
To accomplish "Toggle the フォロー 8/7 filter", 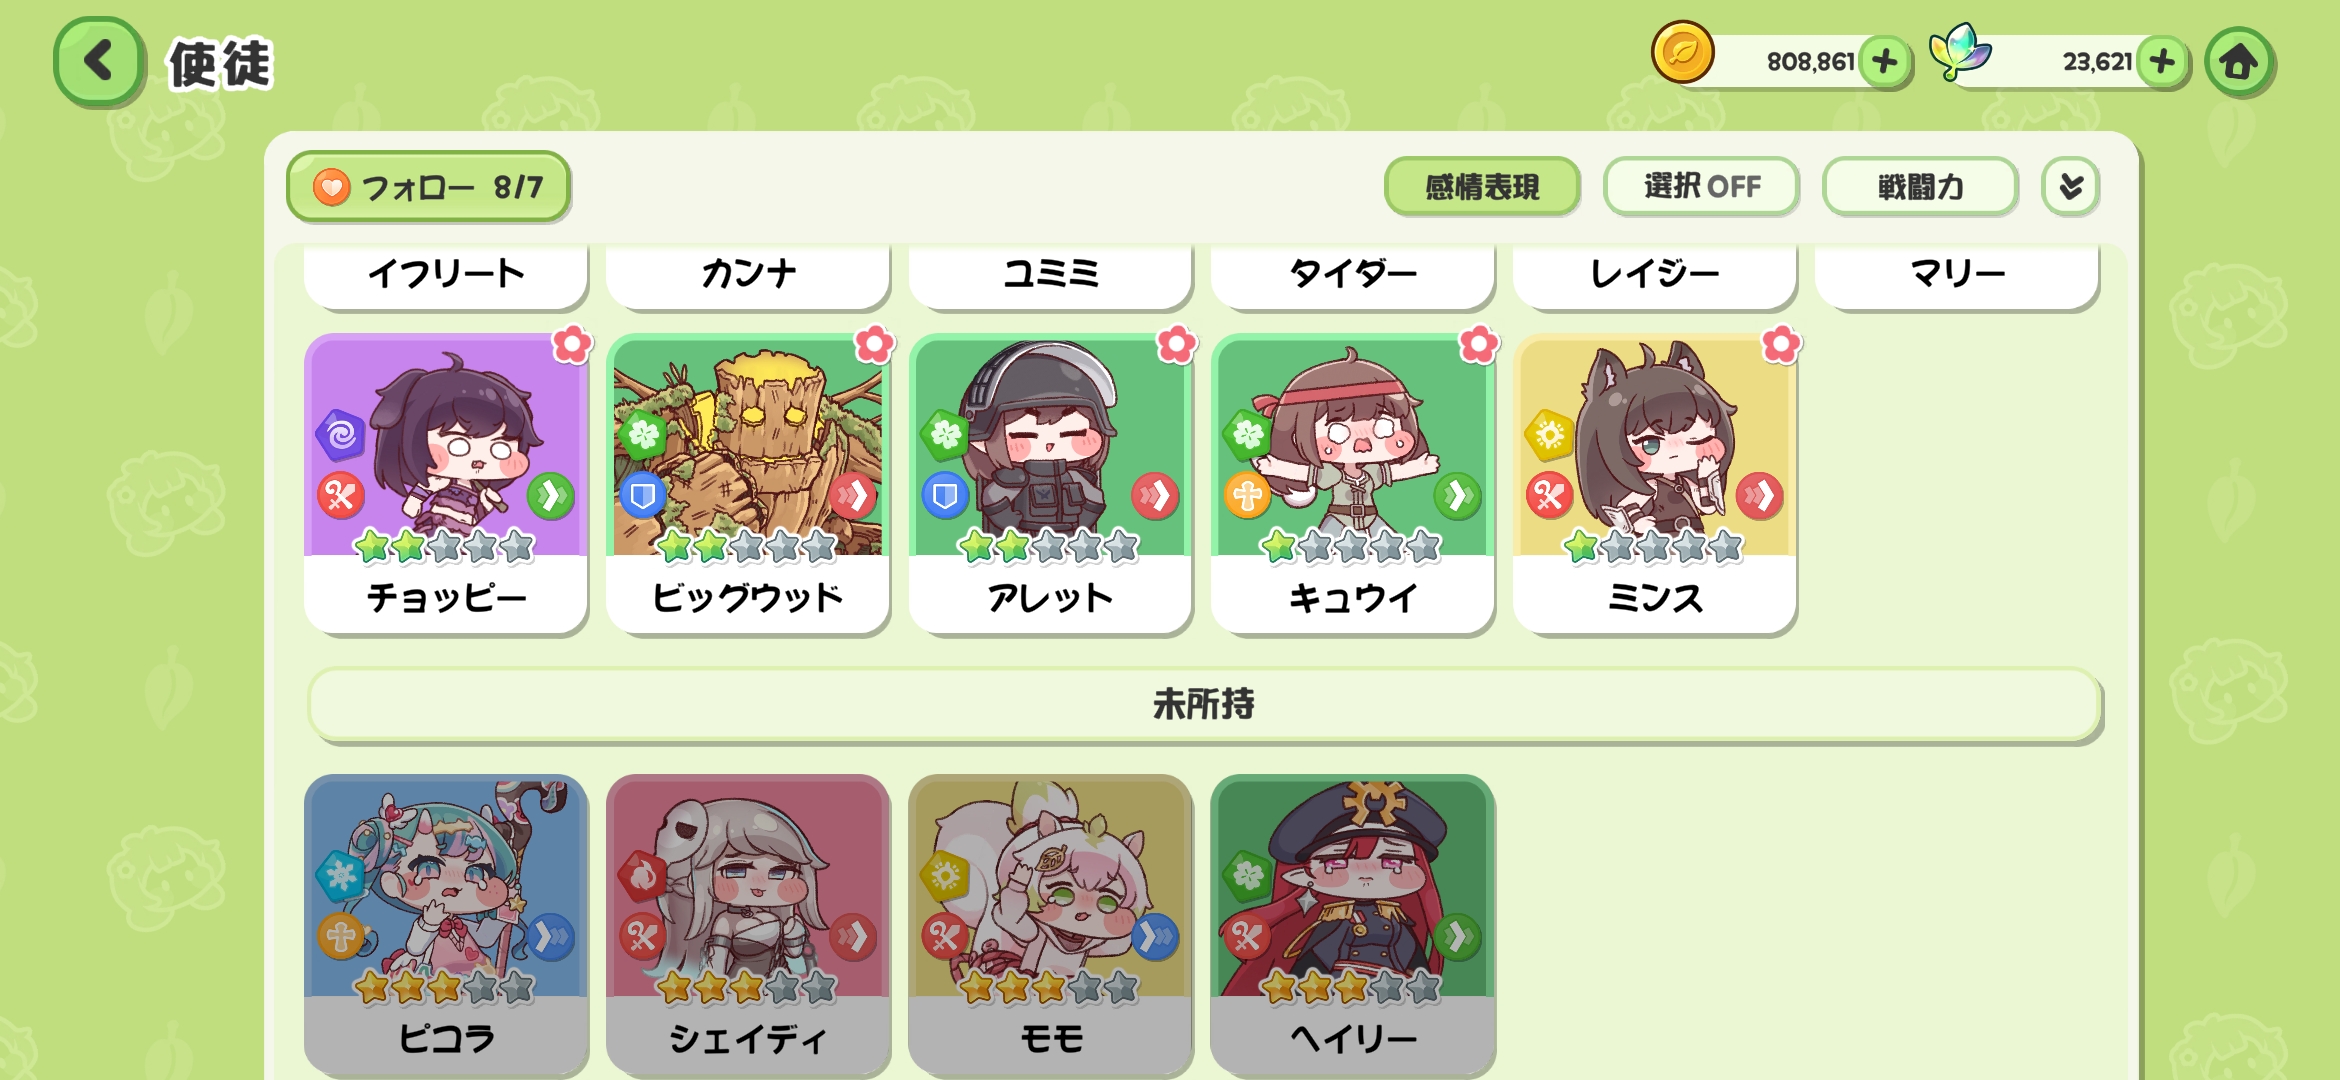I will [428, 186].
